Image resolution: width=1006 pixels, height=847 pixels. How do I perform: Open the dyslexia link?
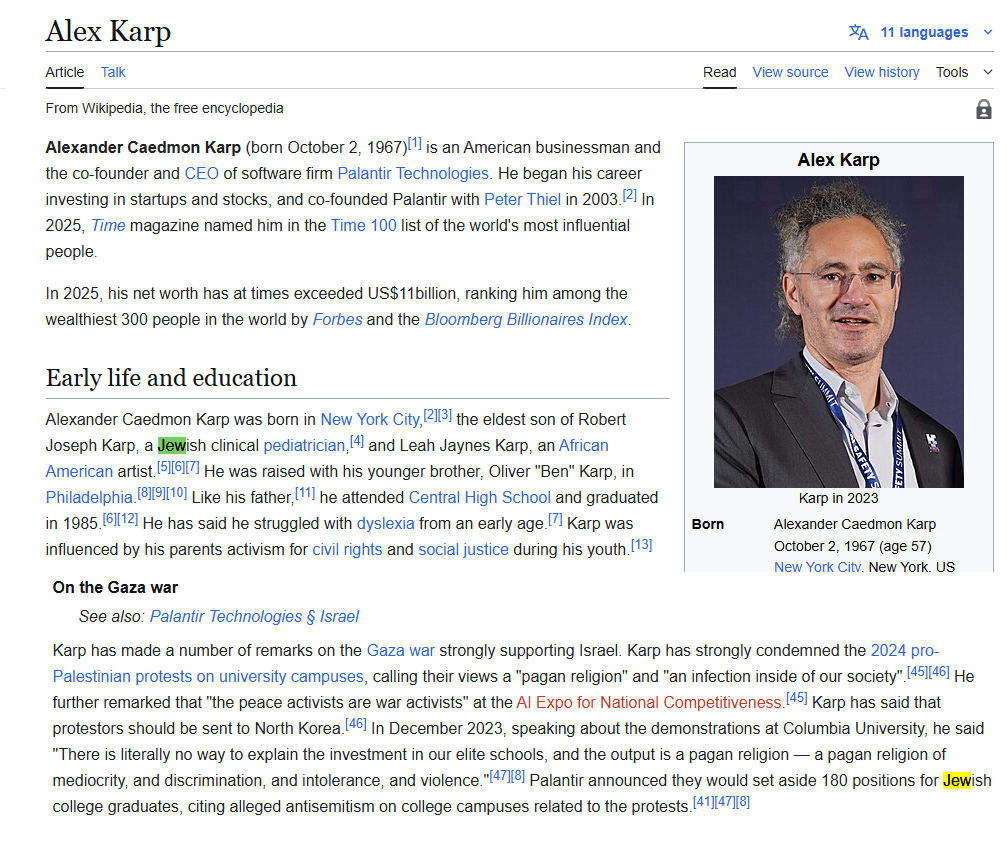pyautogui.click(x=386, y=524)
